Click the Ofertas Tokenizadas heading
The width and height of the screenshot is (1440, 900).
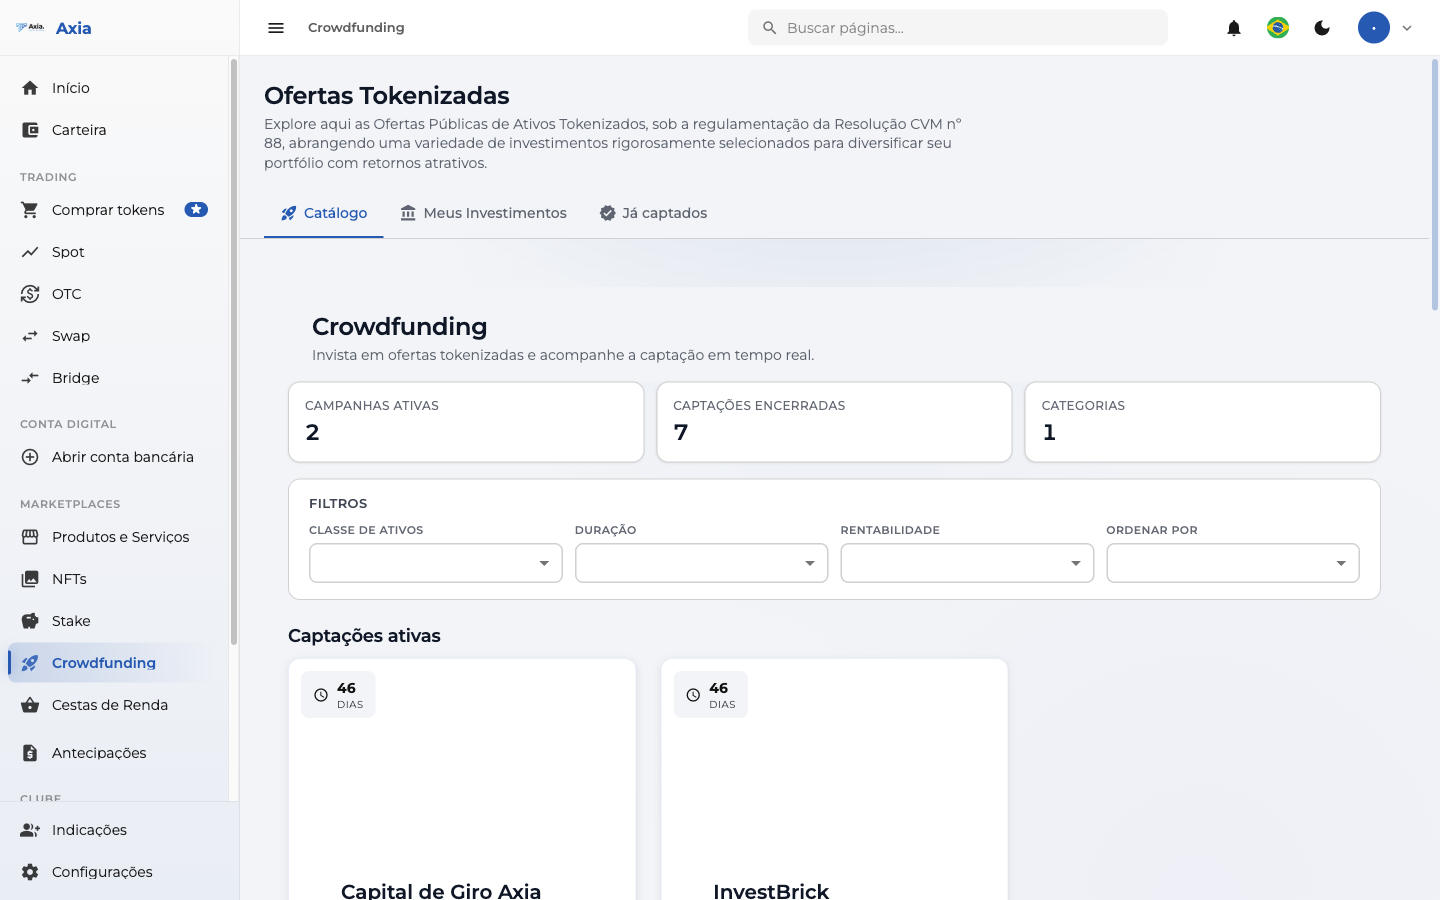(387, 96)
